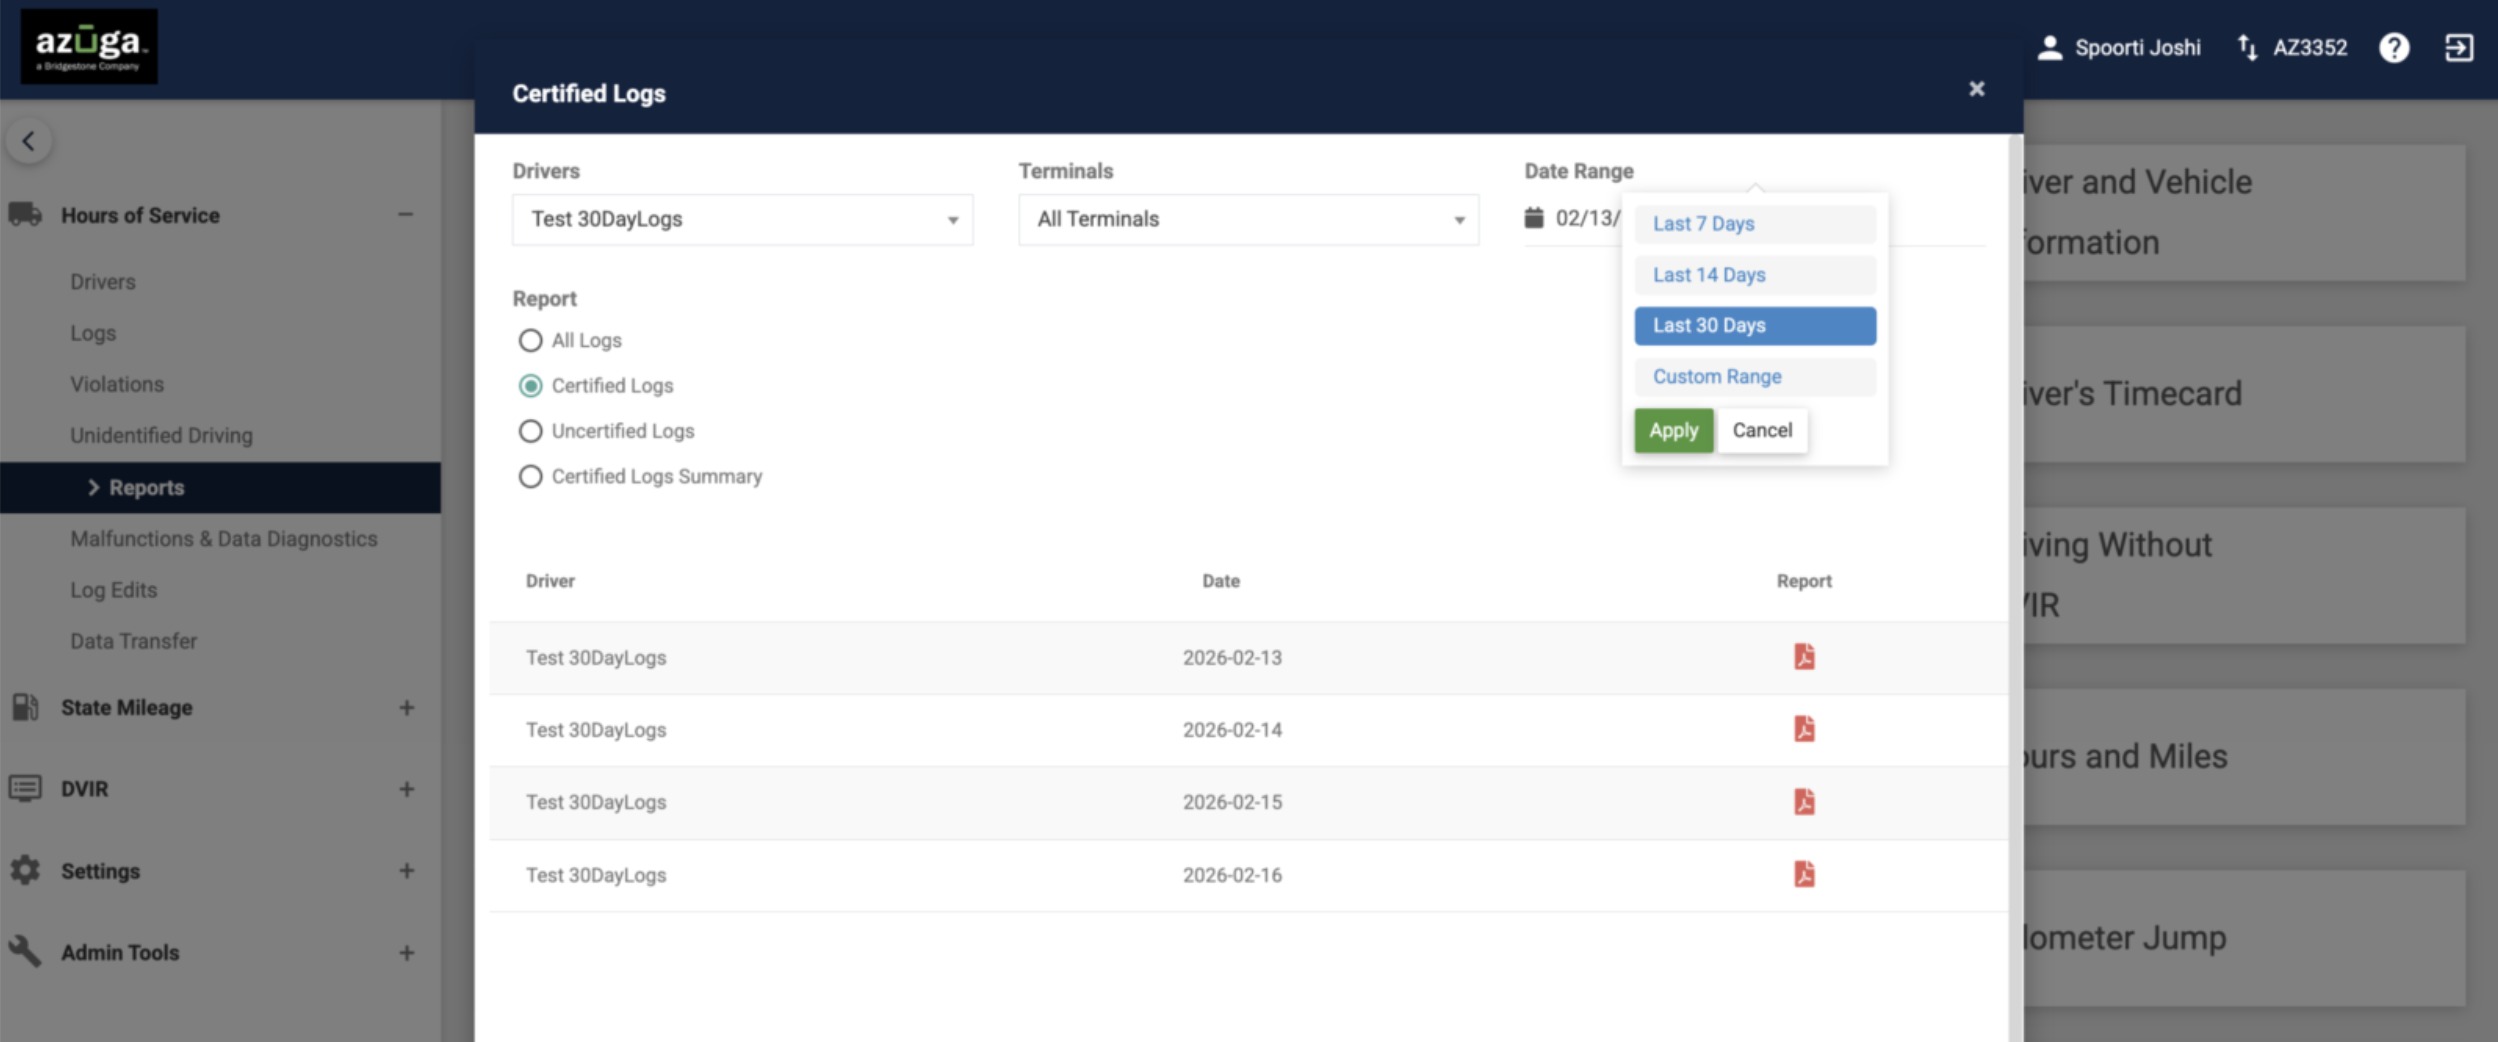Open PDF report for 2026-02-13
Viewport: 2498px width, 1042px height.
click(1804, 657)
